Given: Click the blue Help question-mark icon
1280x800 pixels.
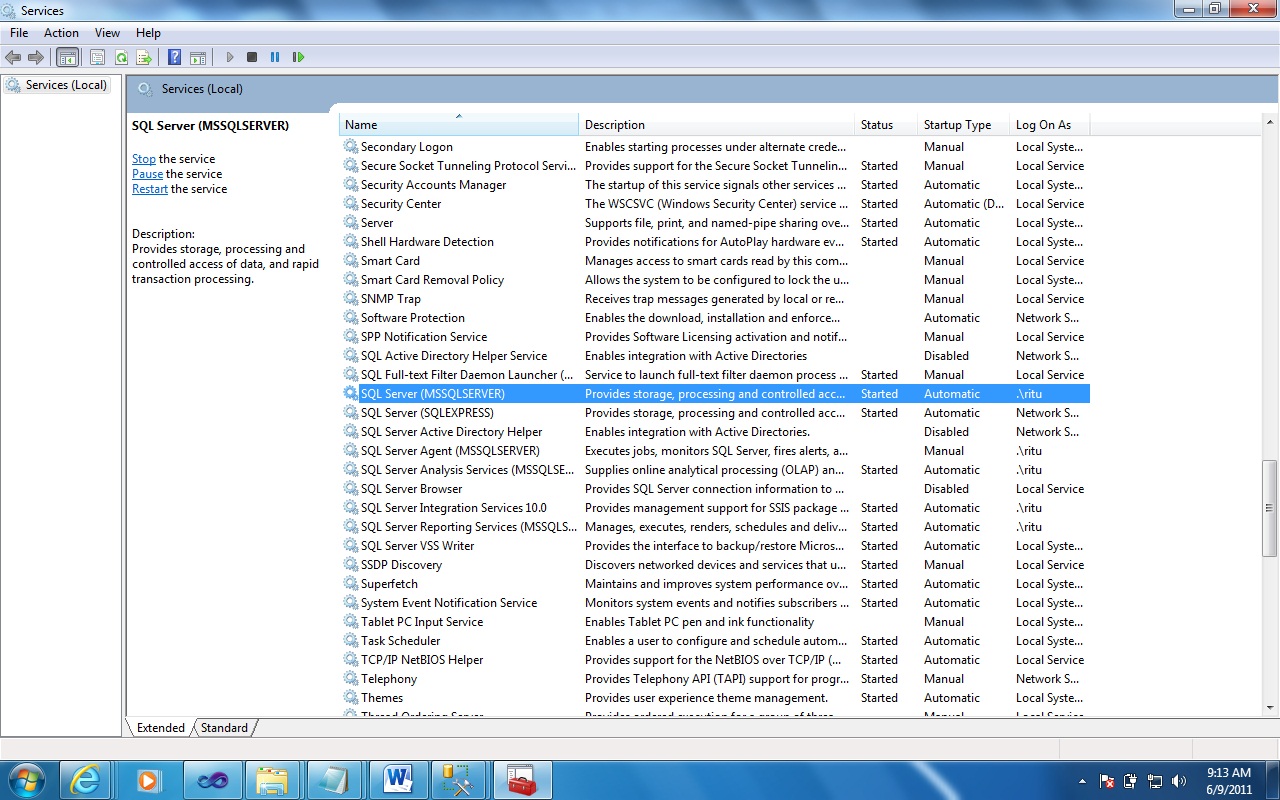Looking at the screenshot, I should point(175,57).
